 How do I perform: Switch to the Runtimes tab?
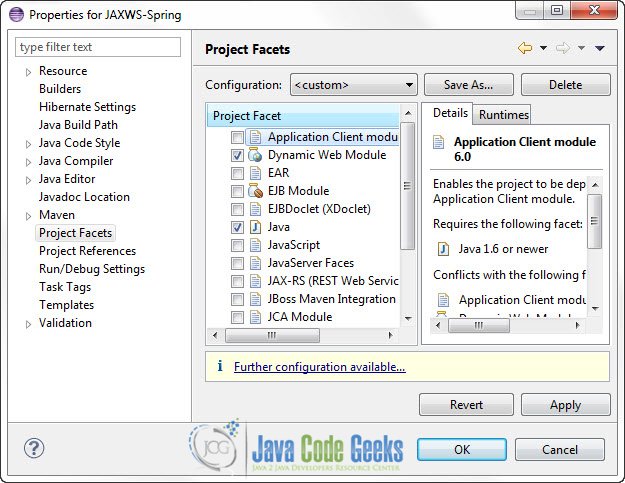[x=503, y=115]
